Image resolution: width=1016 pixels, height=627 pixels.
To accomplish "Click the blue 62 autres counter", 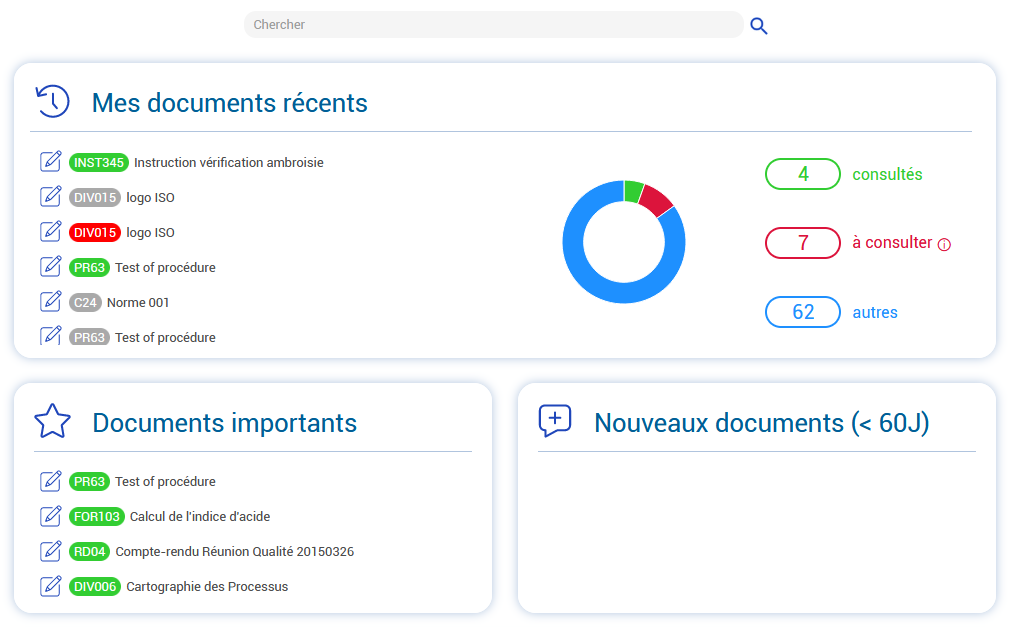I will click(803, 312).
